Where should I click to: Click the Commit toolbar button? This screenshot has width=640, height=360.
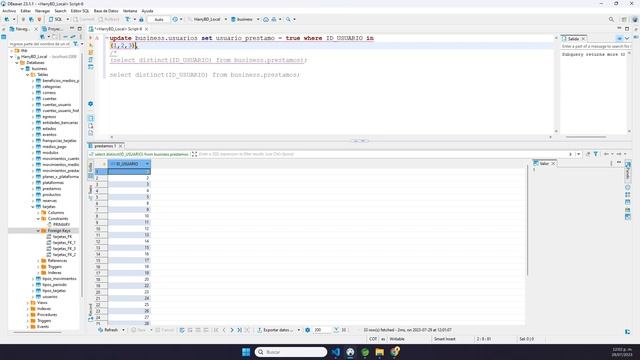tap(84, 19)
